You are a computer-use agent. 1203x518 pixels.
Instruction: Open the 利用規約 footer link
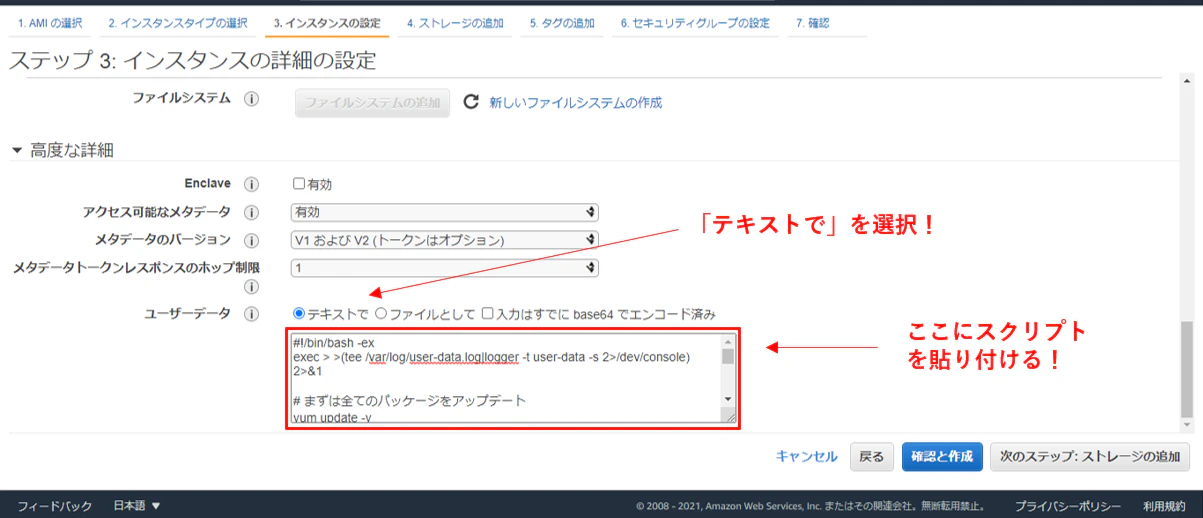[x=1164, y=506]
